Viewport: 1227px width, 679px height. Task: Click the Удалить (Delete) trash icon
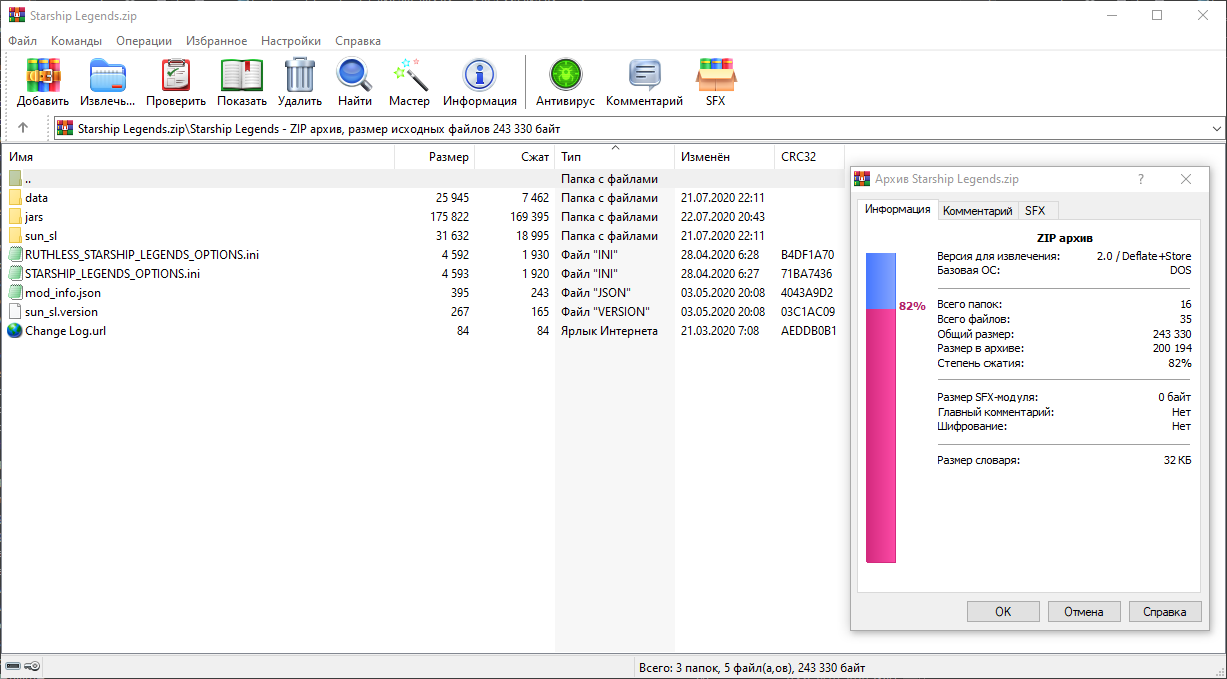coord(300,75)
